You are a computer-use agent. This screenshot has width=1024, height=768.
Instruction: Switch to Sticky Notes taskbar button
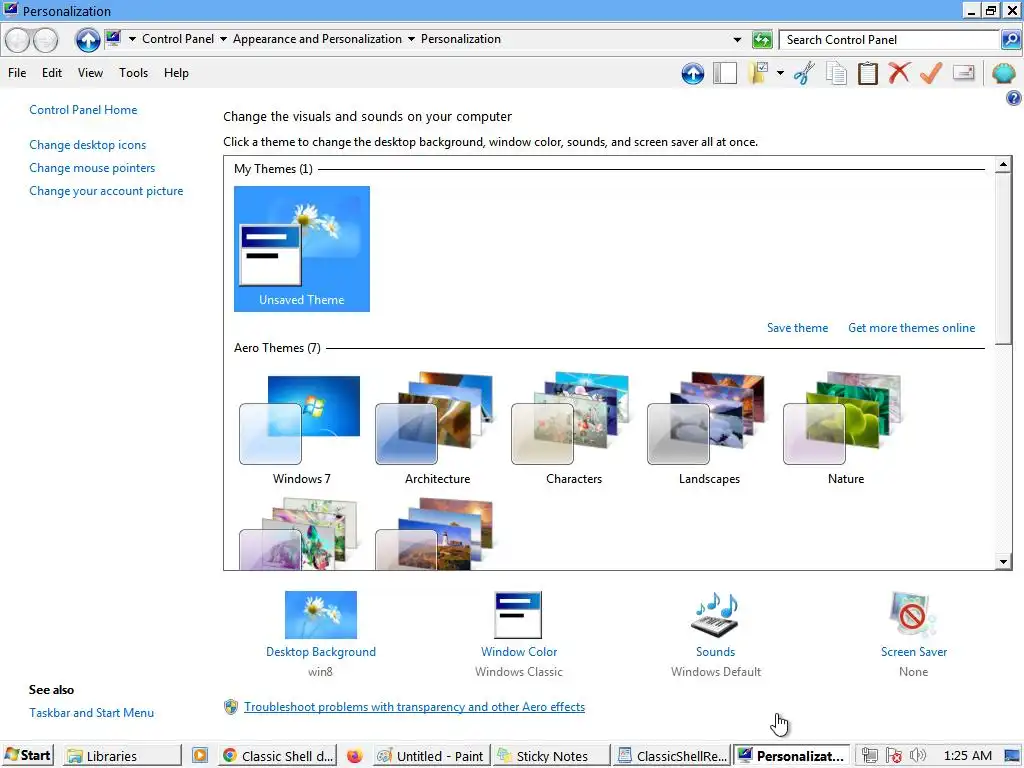click(552, 756)
